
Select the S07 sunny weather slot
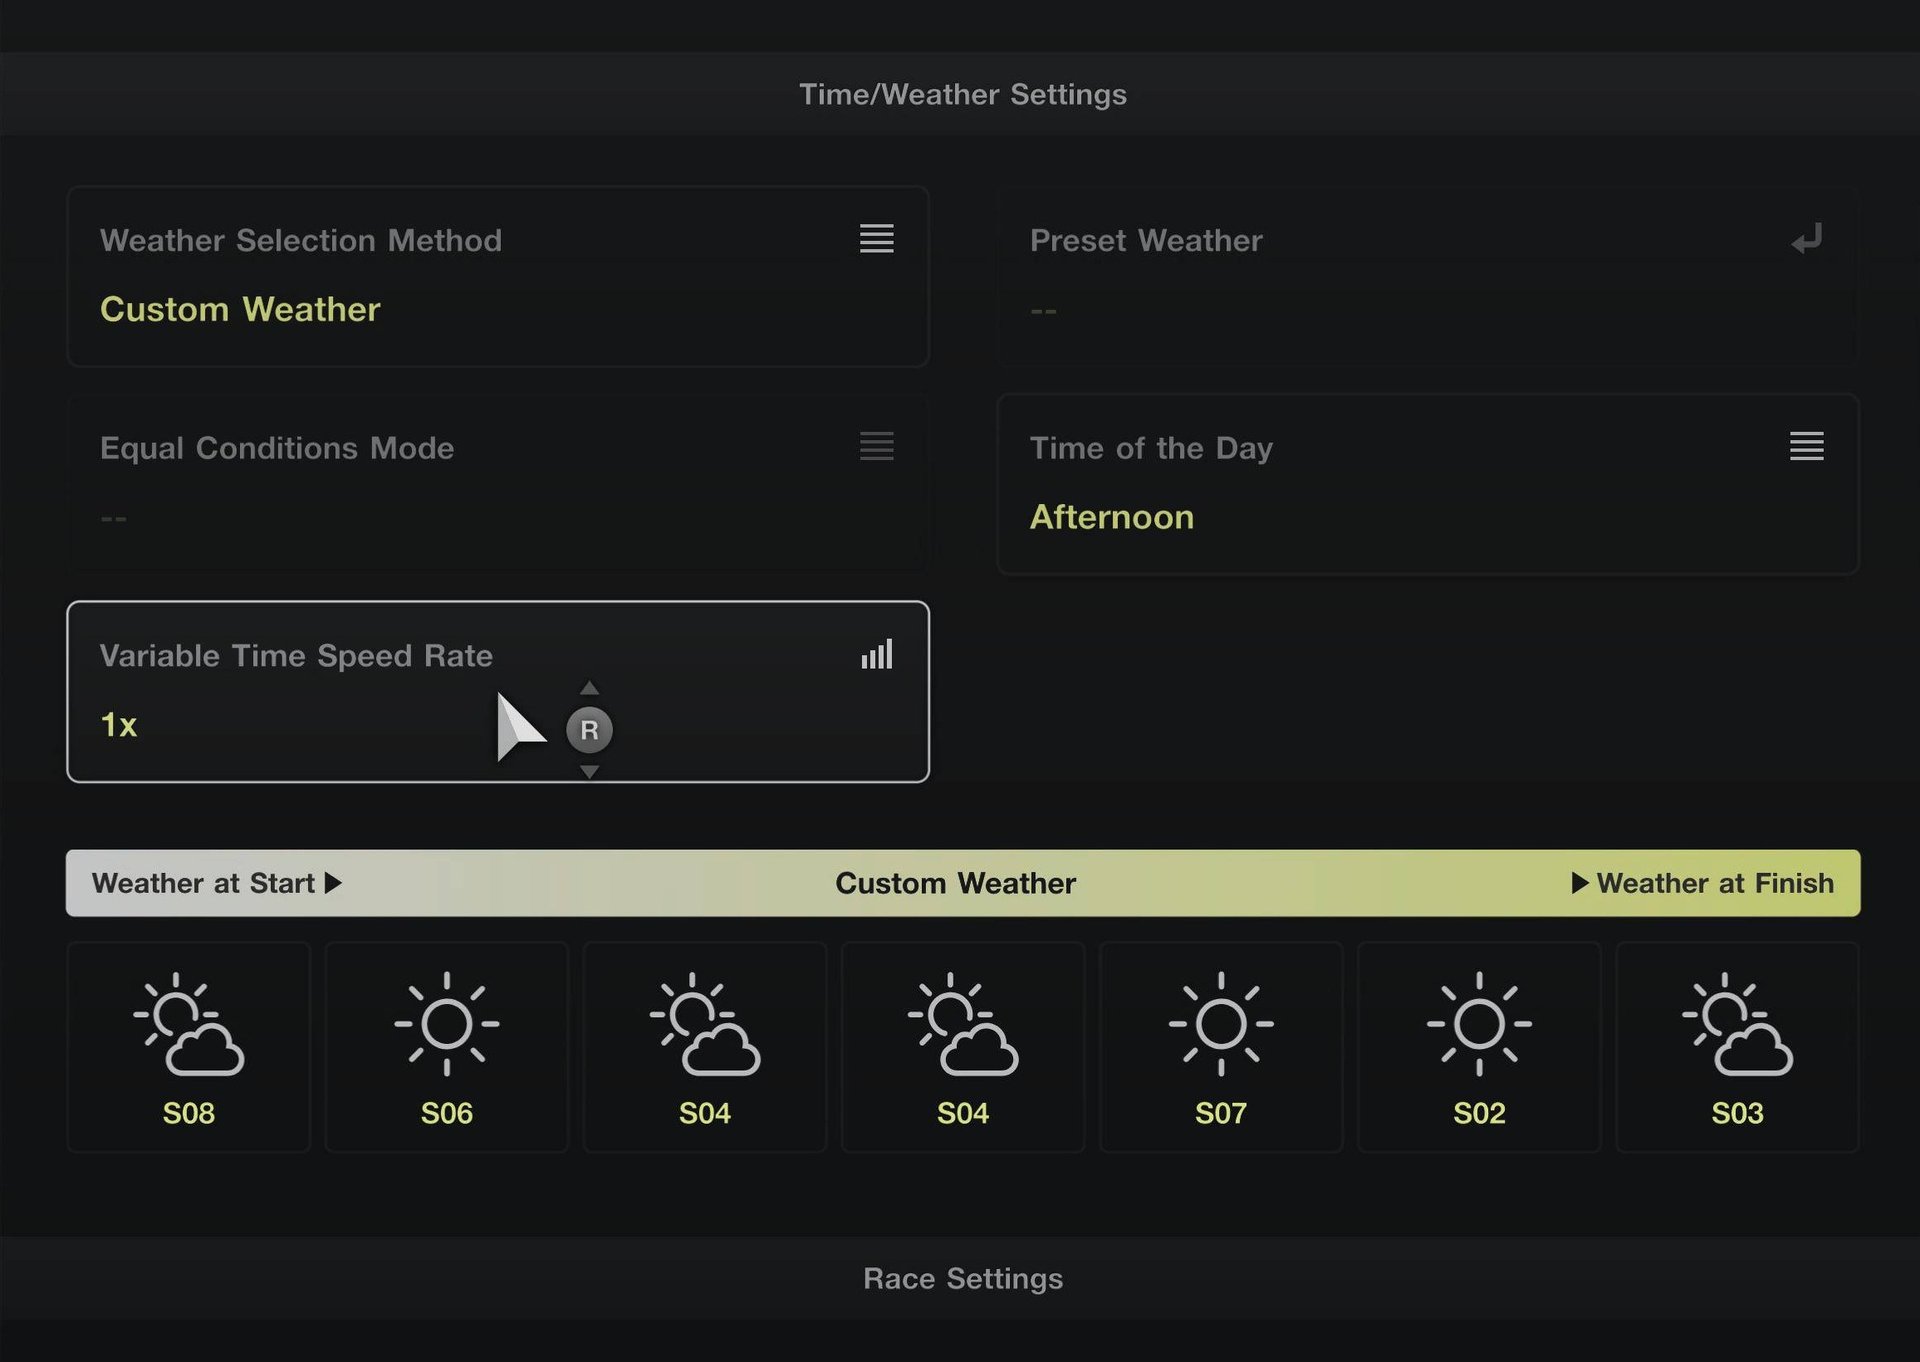coord(1221,1046)
